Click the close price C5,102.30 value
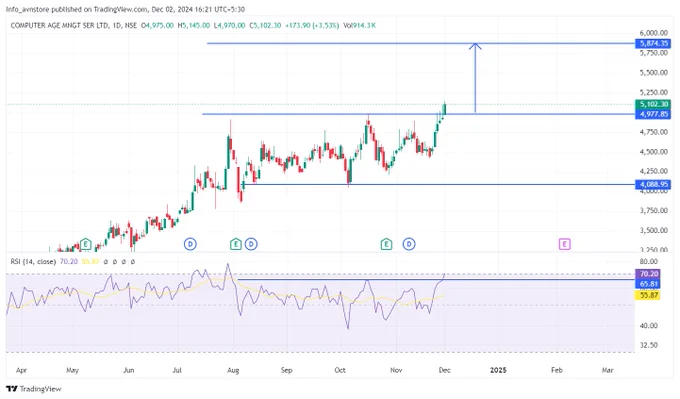The image size is (680, 399). 265,26
